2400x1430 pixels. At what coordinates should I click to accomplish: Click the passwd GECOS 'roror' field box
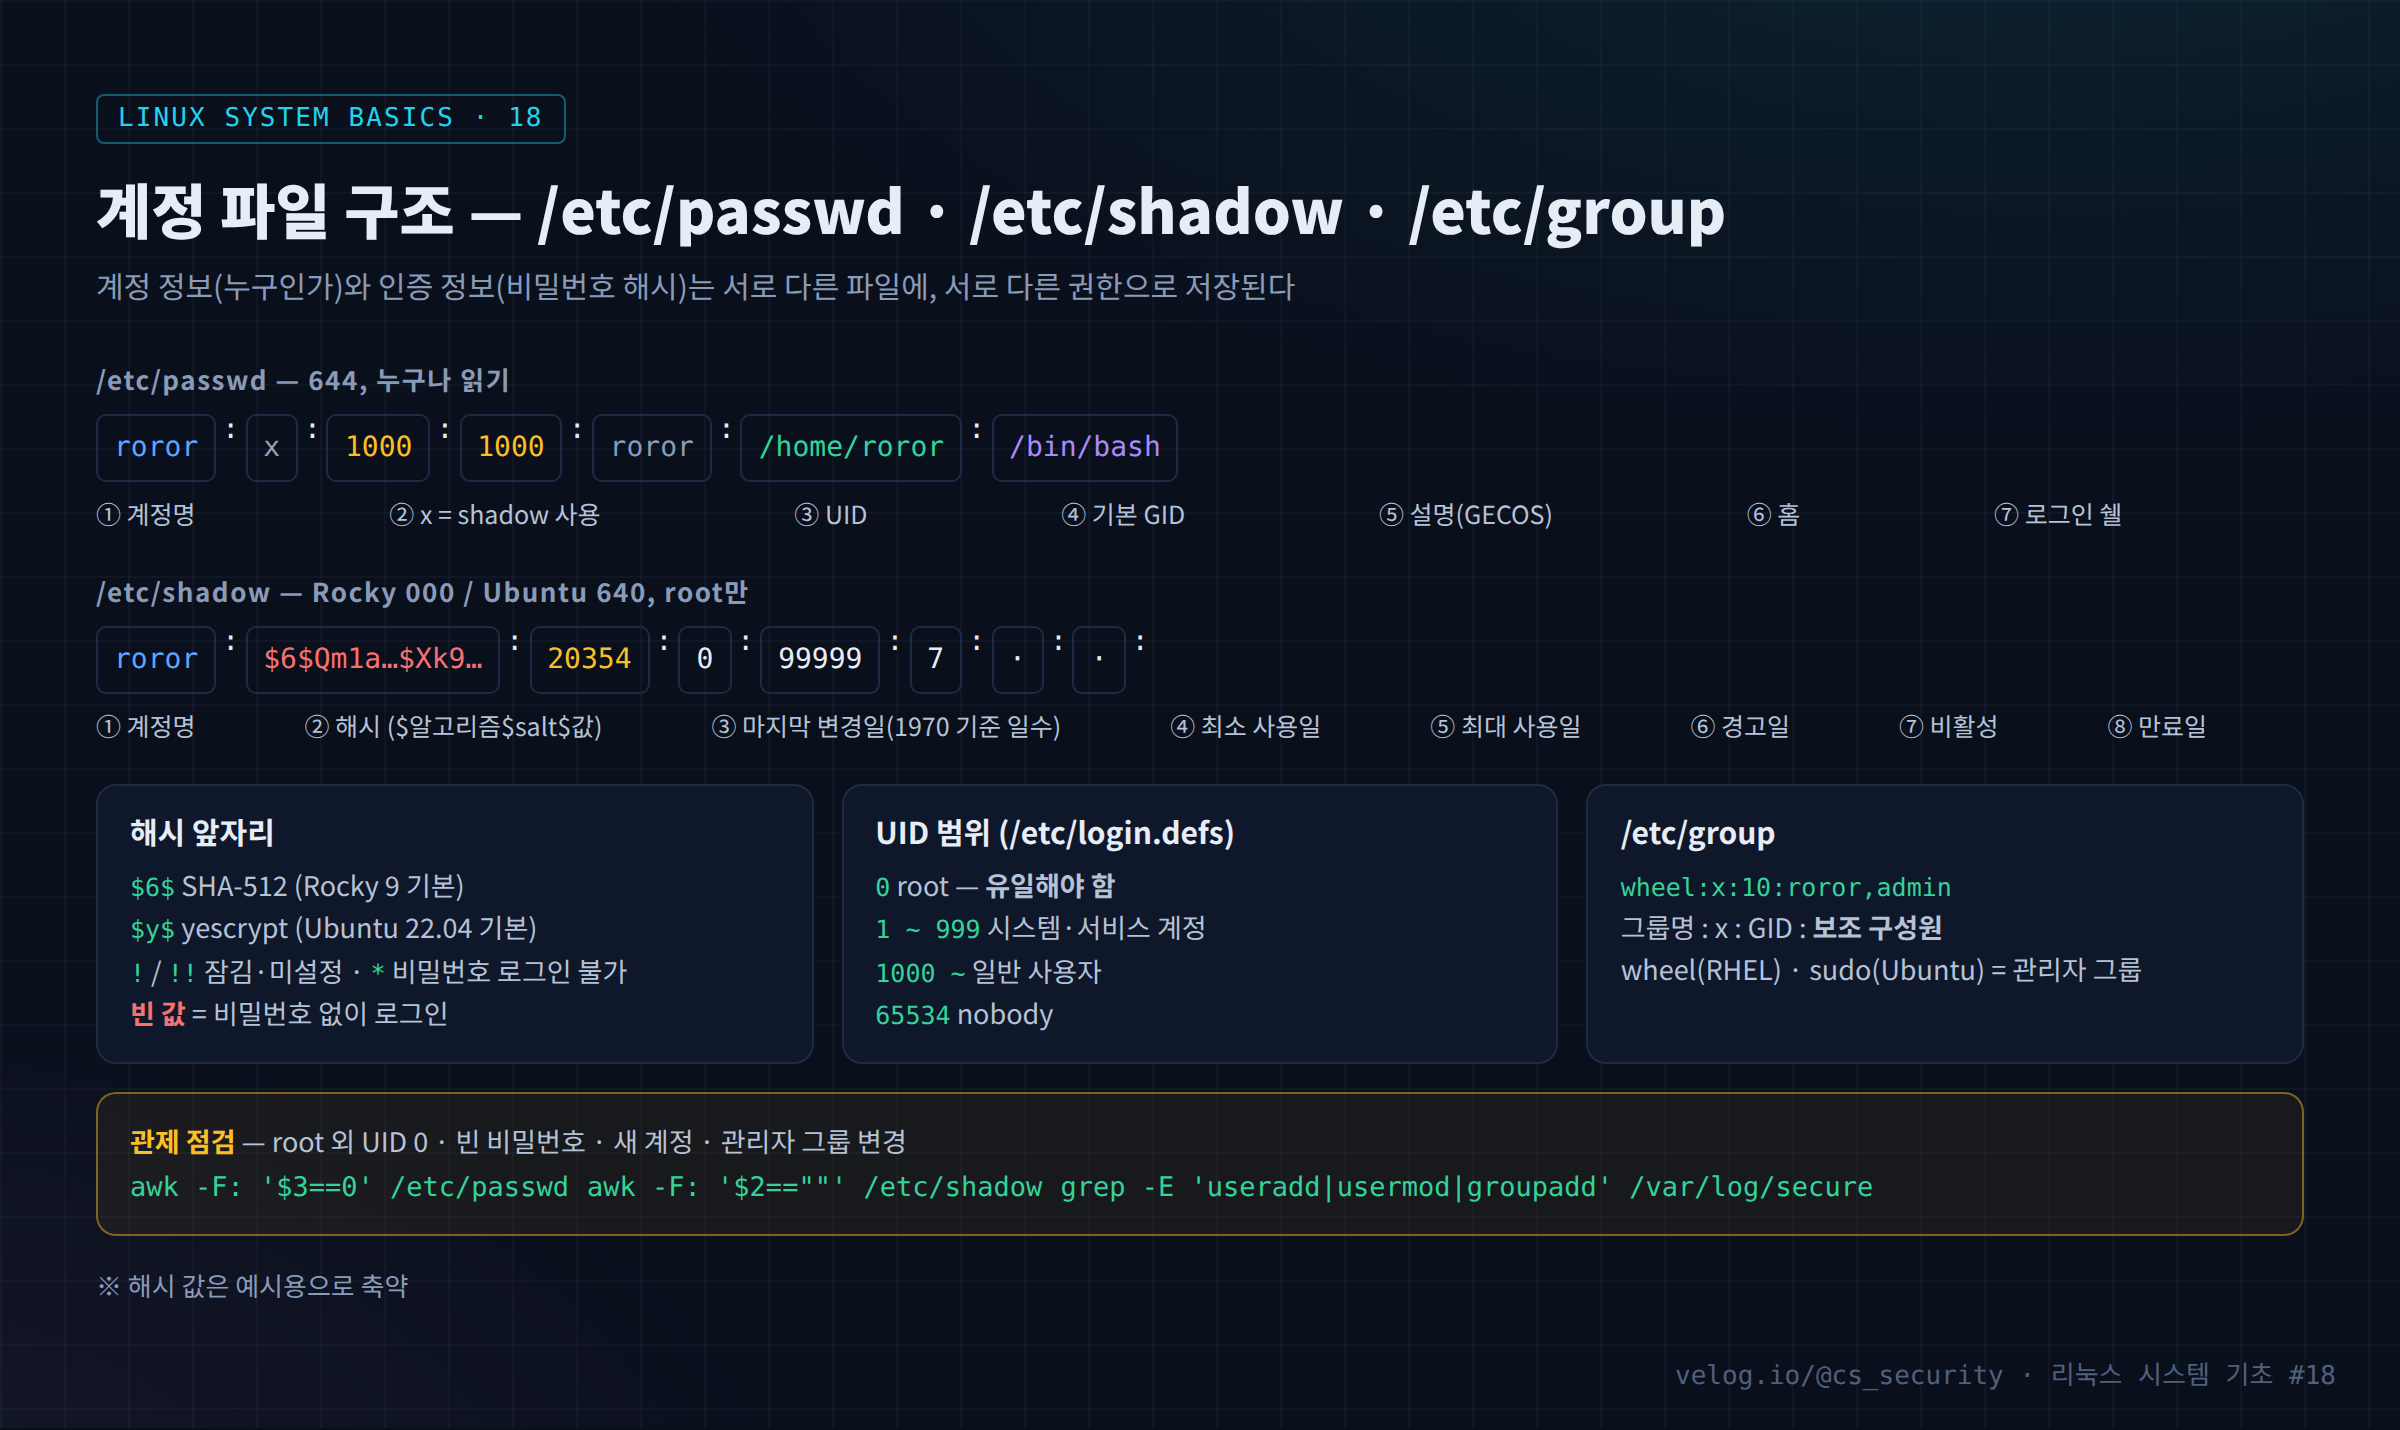pos(652,447)
